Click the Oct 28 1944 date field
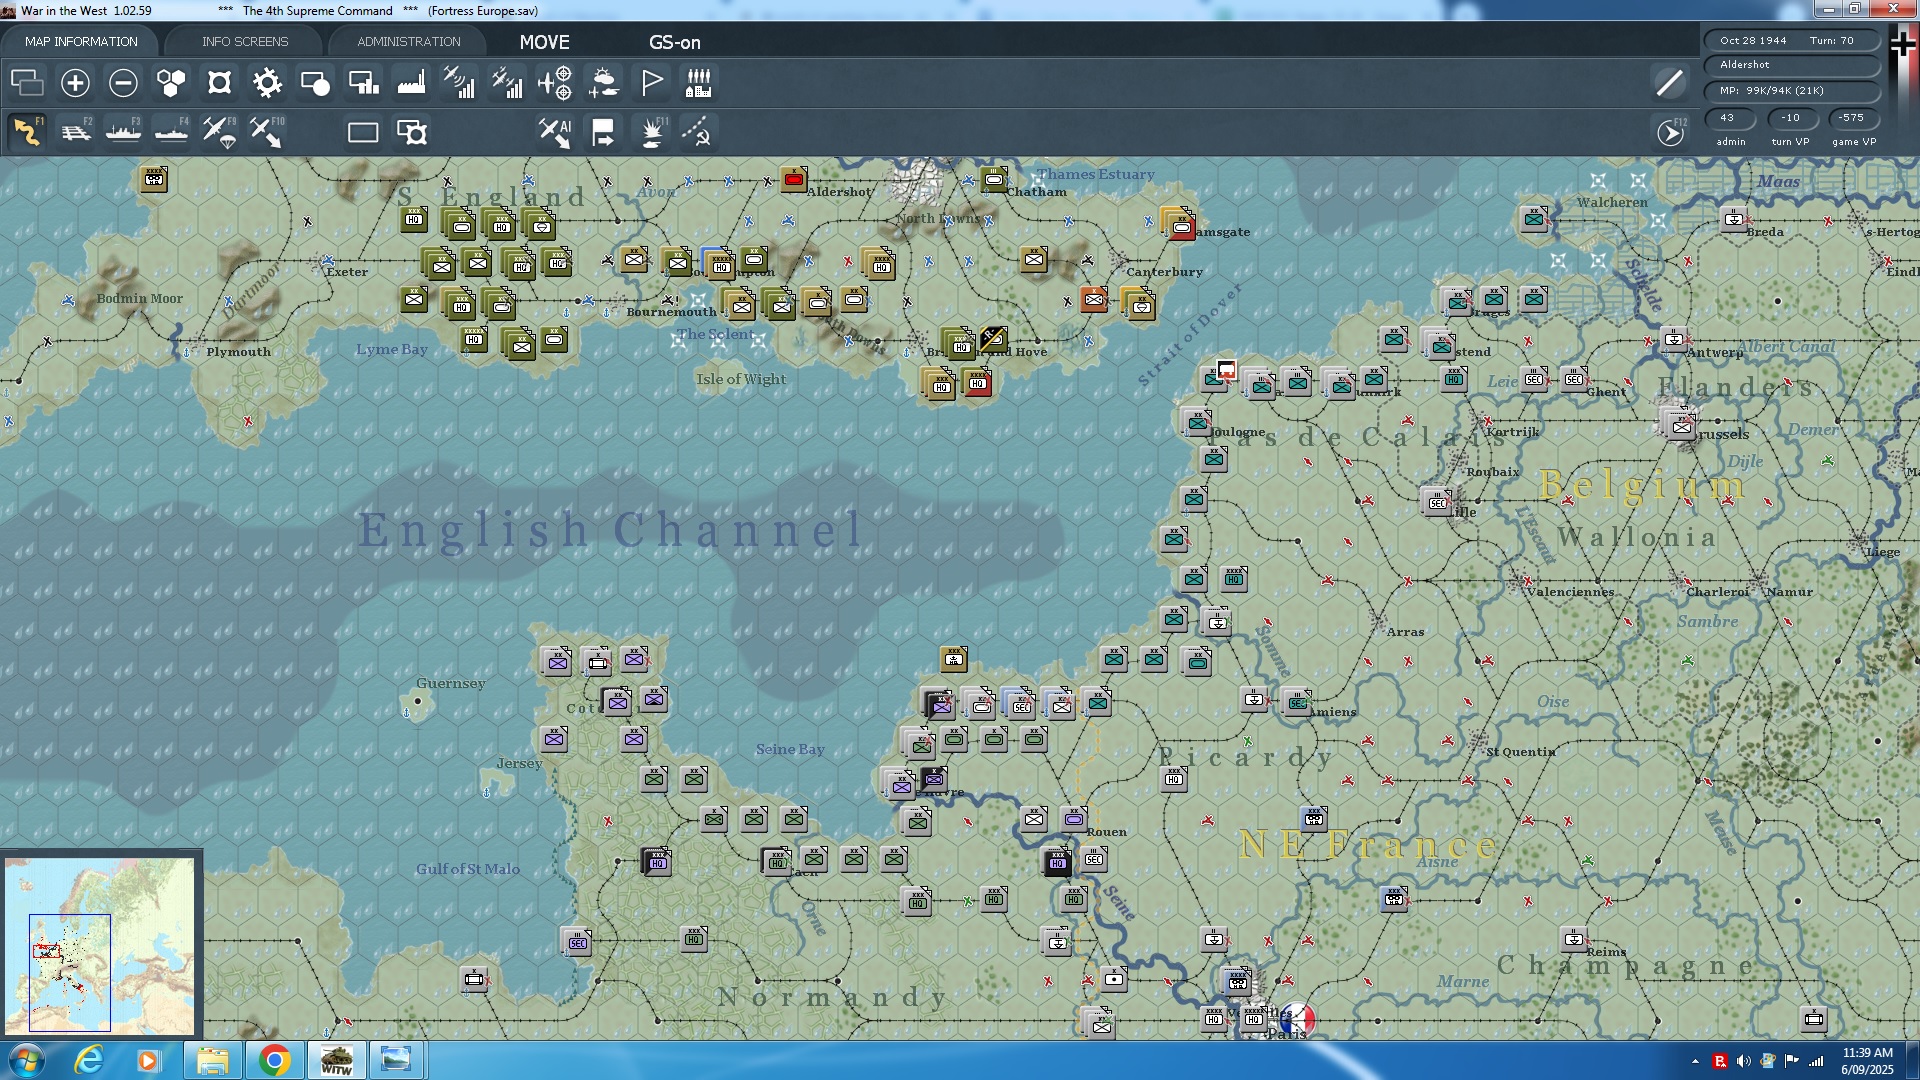The width and height of the screenshot is (1920, 1080). pyautogui.click(x=1753, y=41)
